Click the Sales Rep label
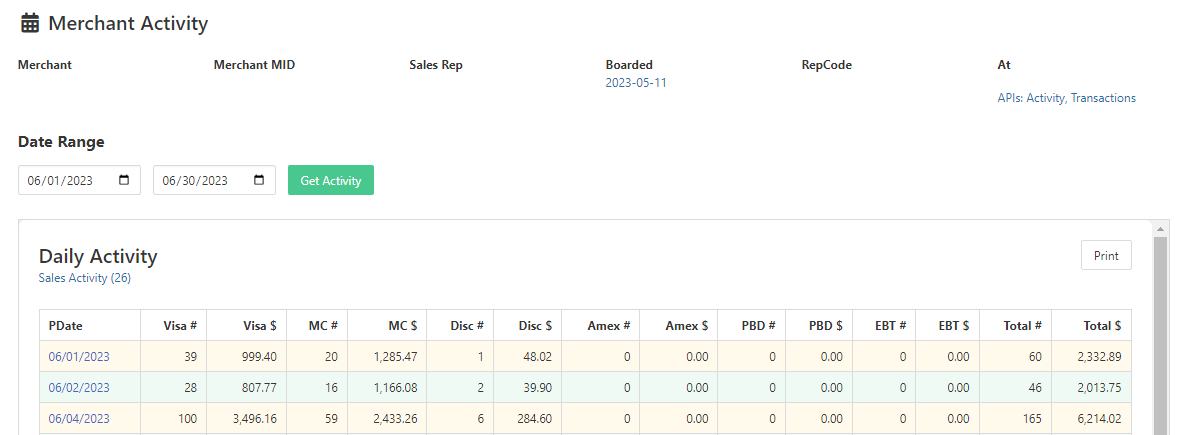Viewport: 1182px width, 435px height. tap(436, 65)
